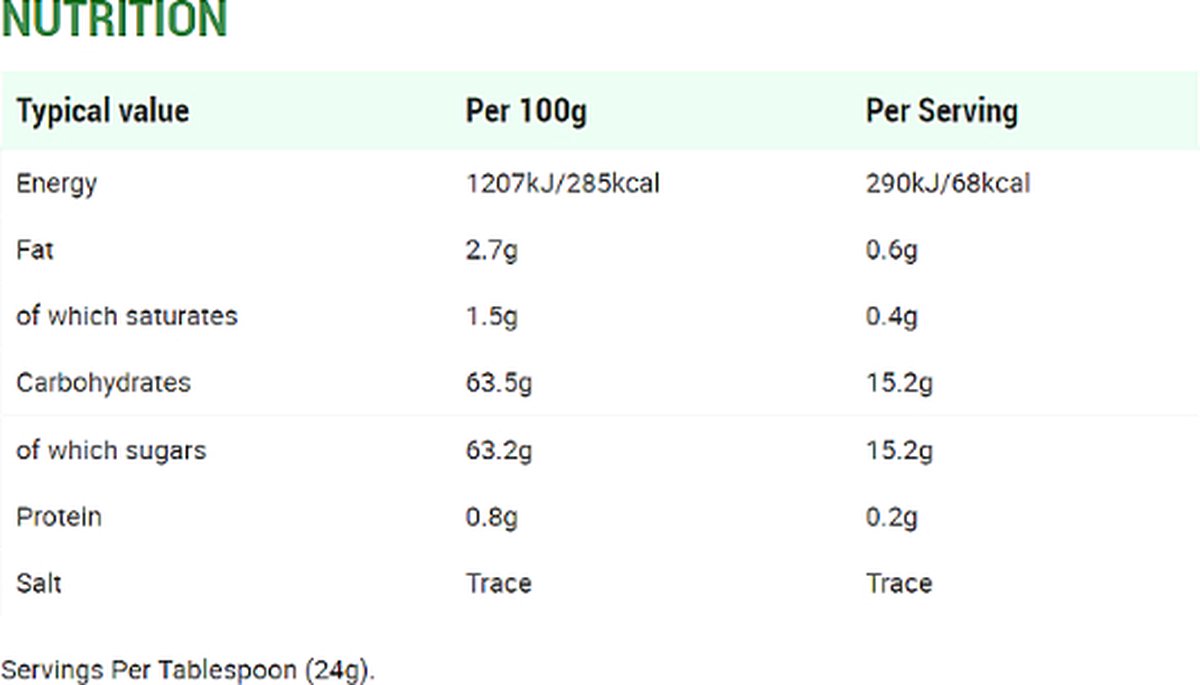Click the 290kJ/68kcal per serving value
The image size is (1200, 685).
(948, 183)
